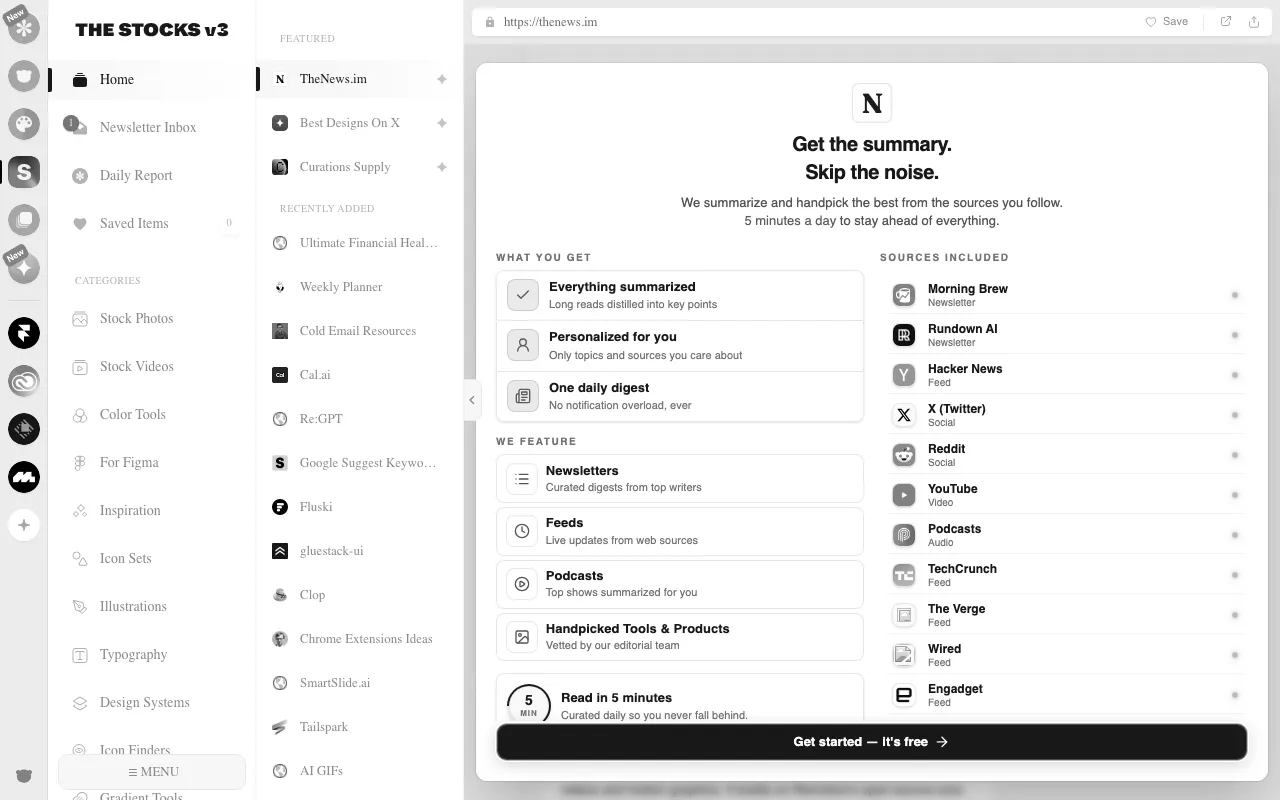The width and height of the screenshot is (1280, 800).
Task: Click the Rundown AI source icon
Action: 904,335
